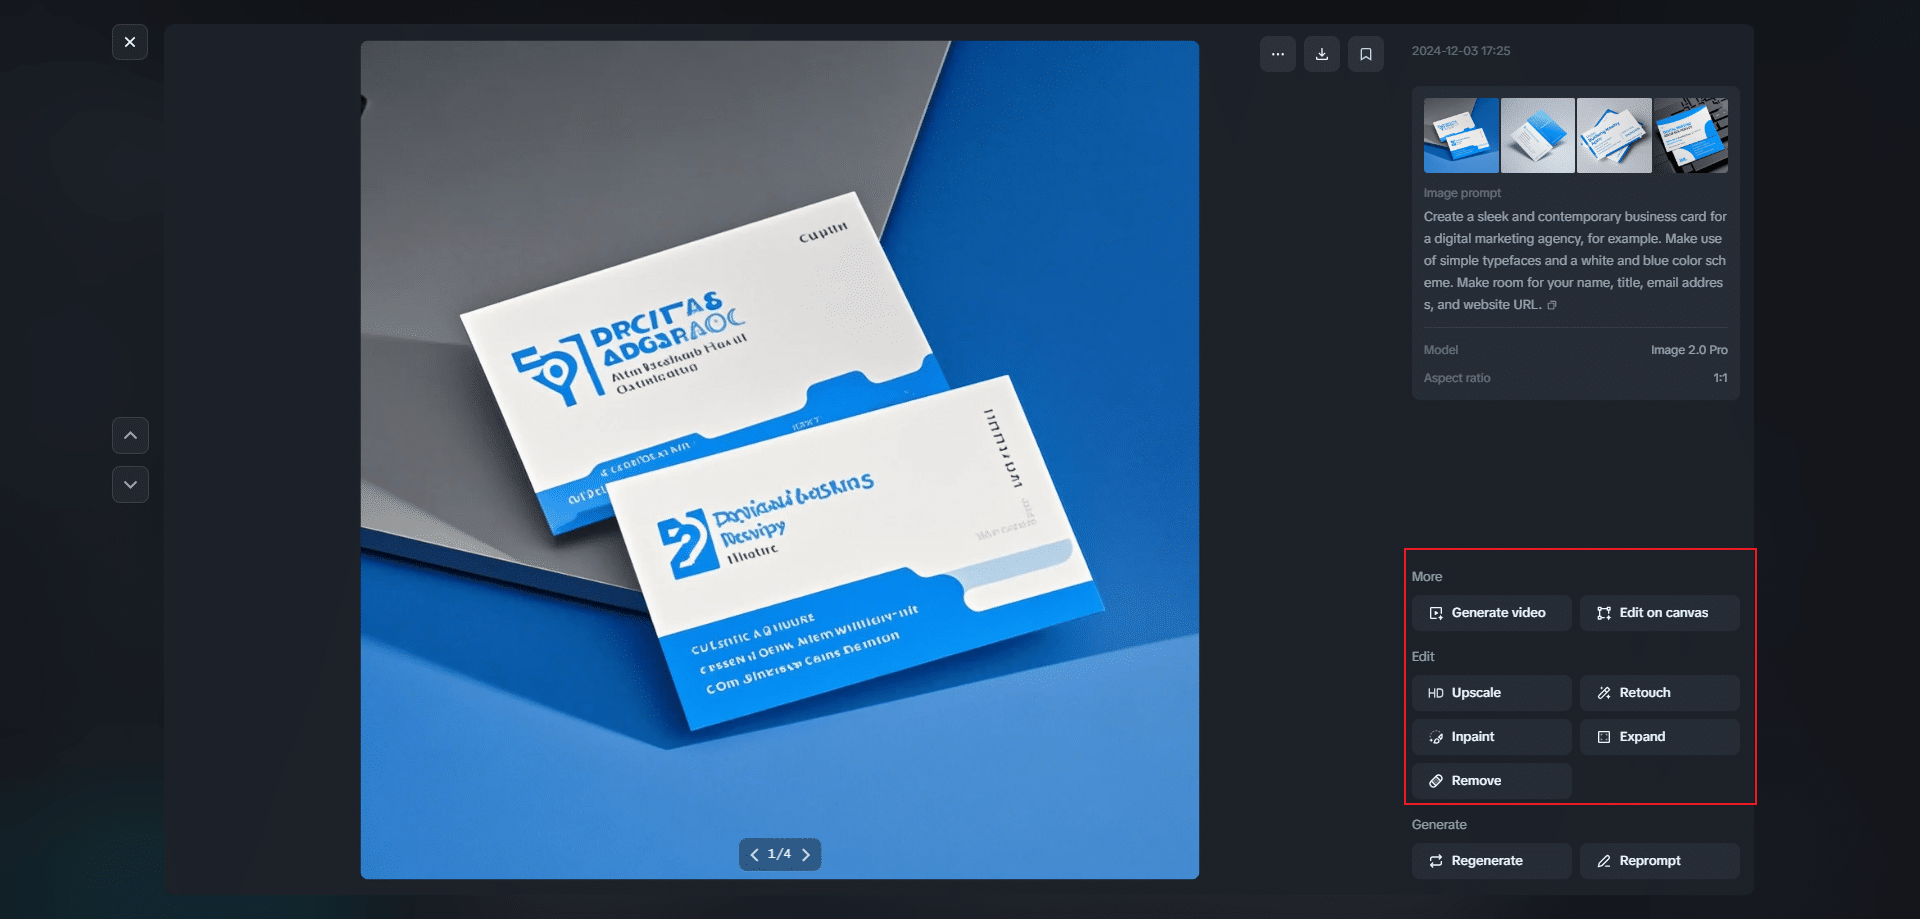Navigate to the next generation set
The image size is (1920, 919).
click(130, 484)
